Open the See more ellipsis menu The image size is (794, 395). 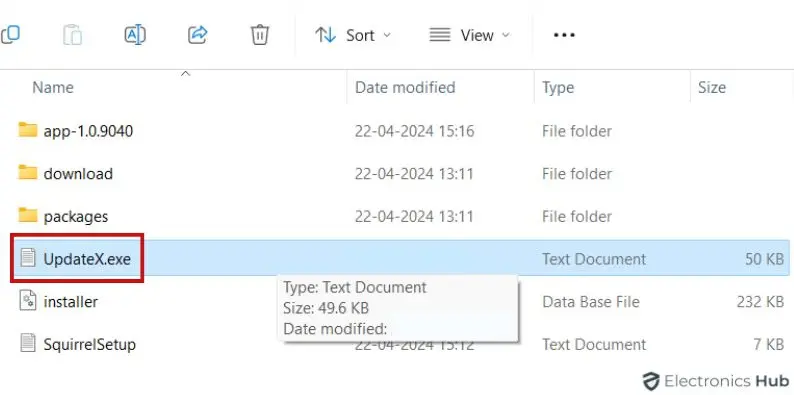[x=564, y=35]
